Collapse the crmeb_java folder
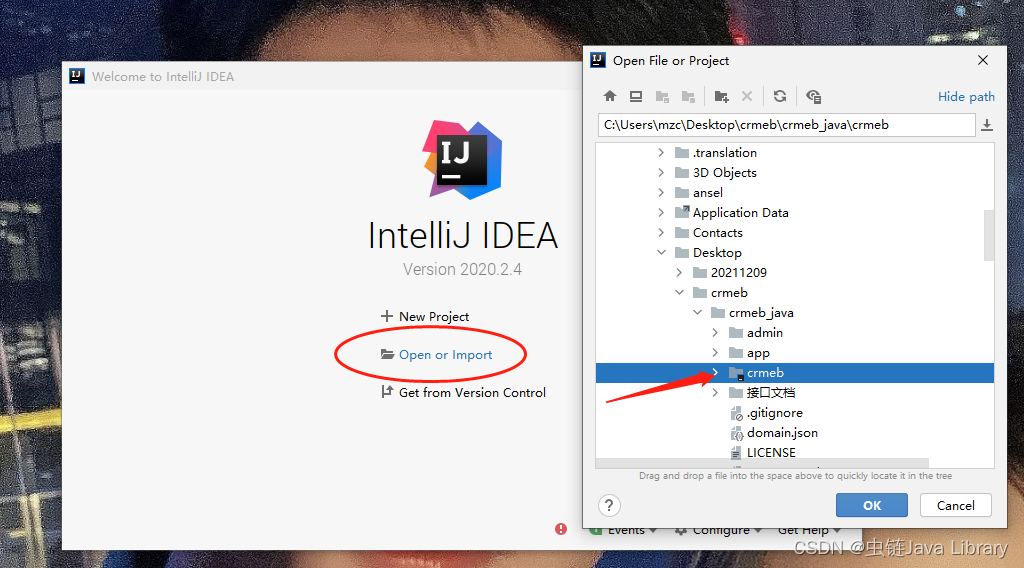Image resolution: width=1024 pixels, height=568 pixels. tap(697, 313)
